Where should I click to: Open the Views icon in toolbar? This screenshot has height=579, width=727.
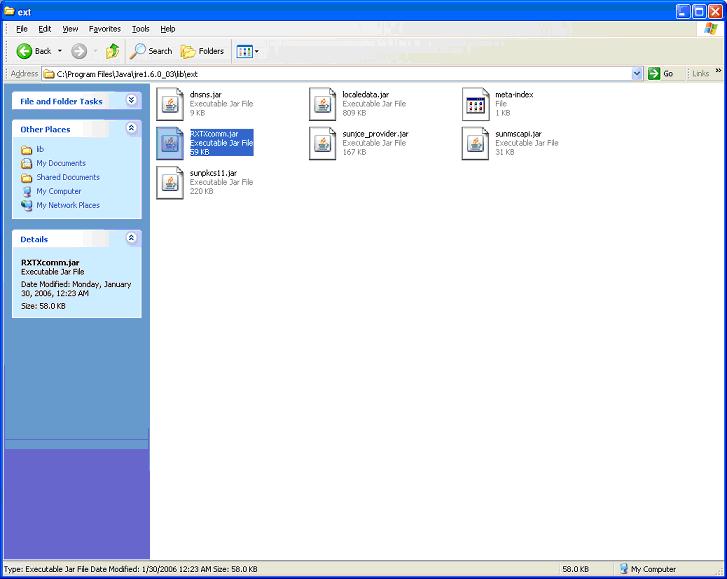pyautogui.click(x=244, y=51)
